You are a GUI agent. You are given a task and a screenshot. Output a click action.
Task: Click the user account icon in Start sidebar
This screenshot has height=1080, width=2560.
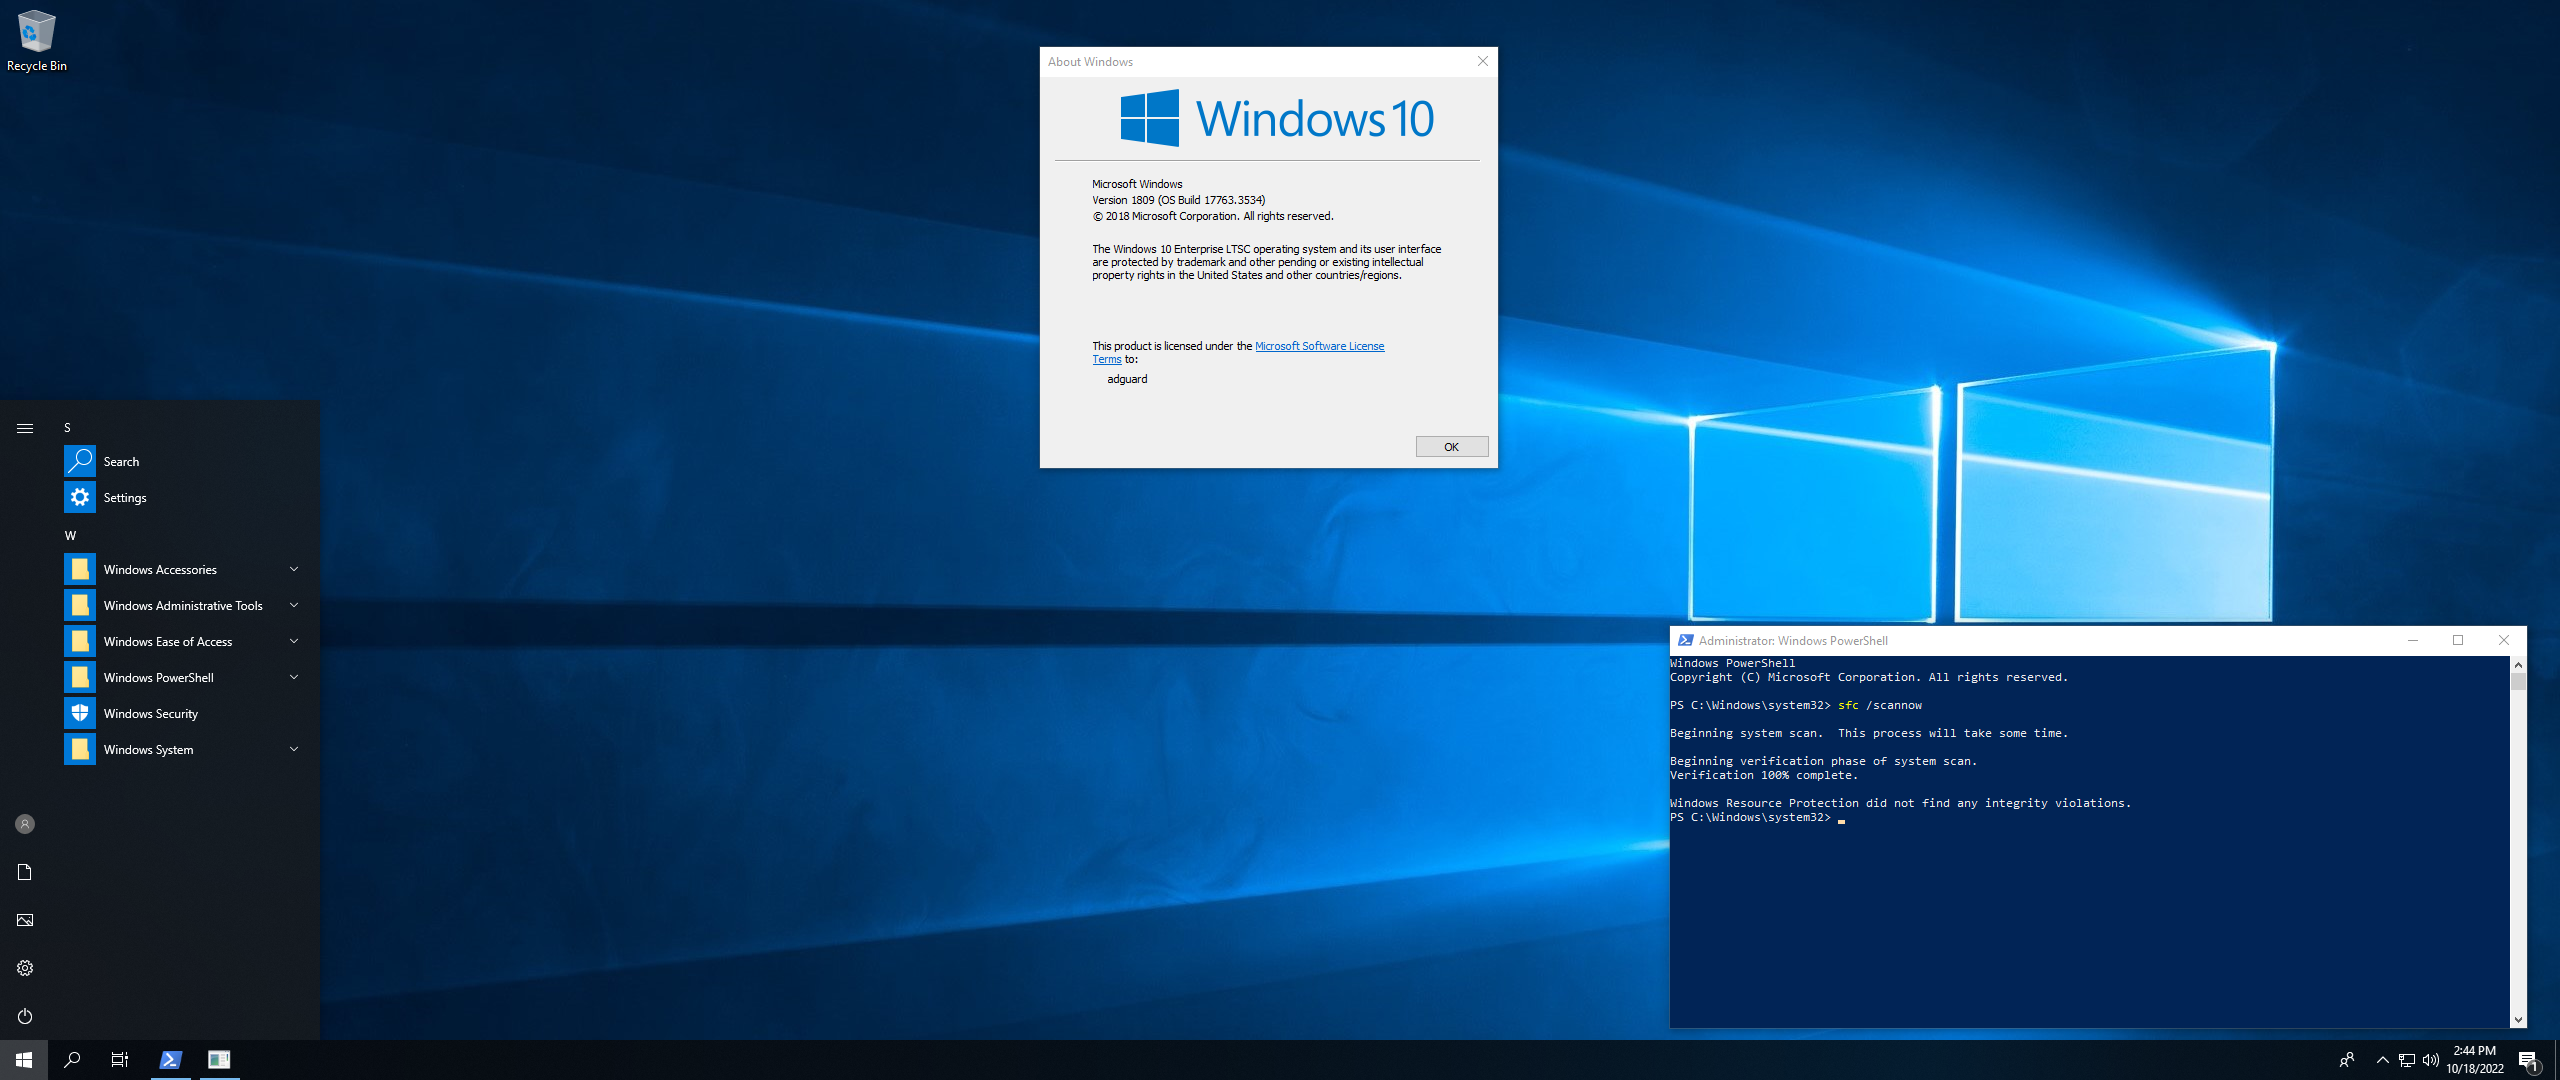[25, 824]
